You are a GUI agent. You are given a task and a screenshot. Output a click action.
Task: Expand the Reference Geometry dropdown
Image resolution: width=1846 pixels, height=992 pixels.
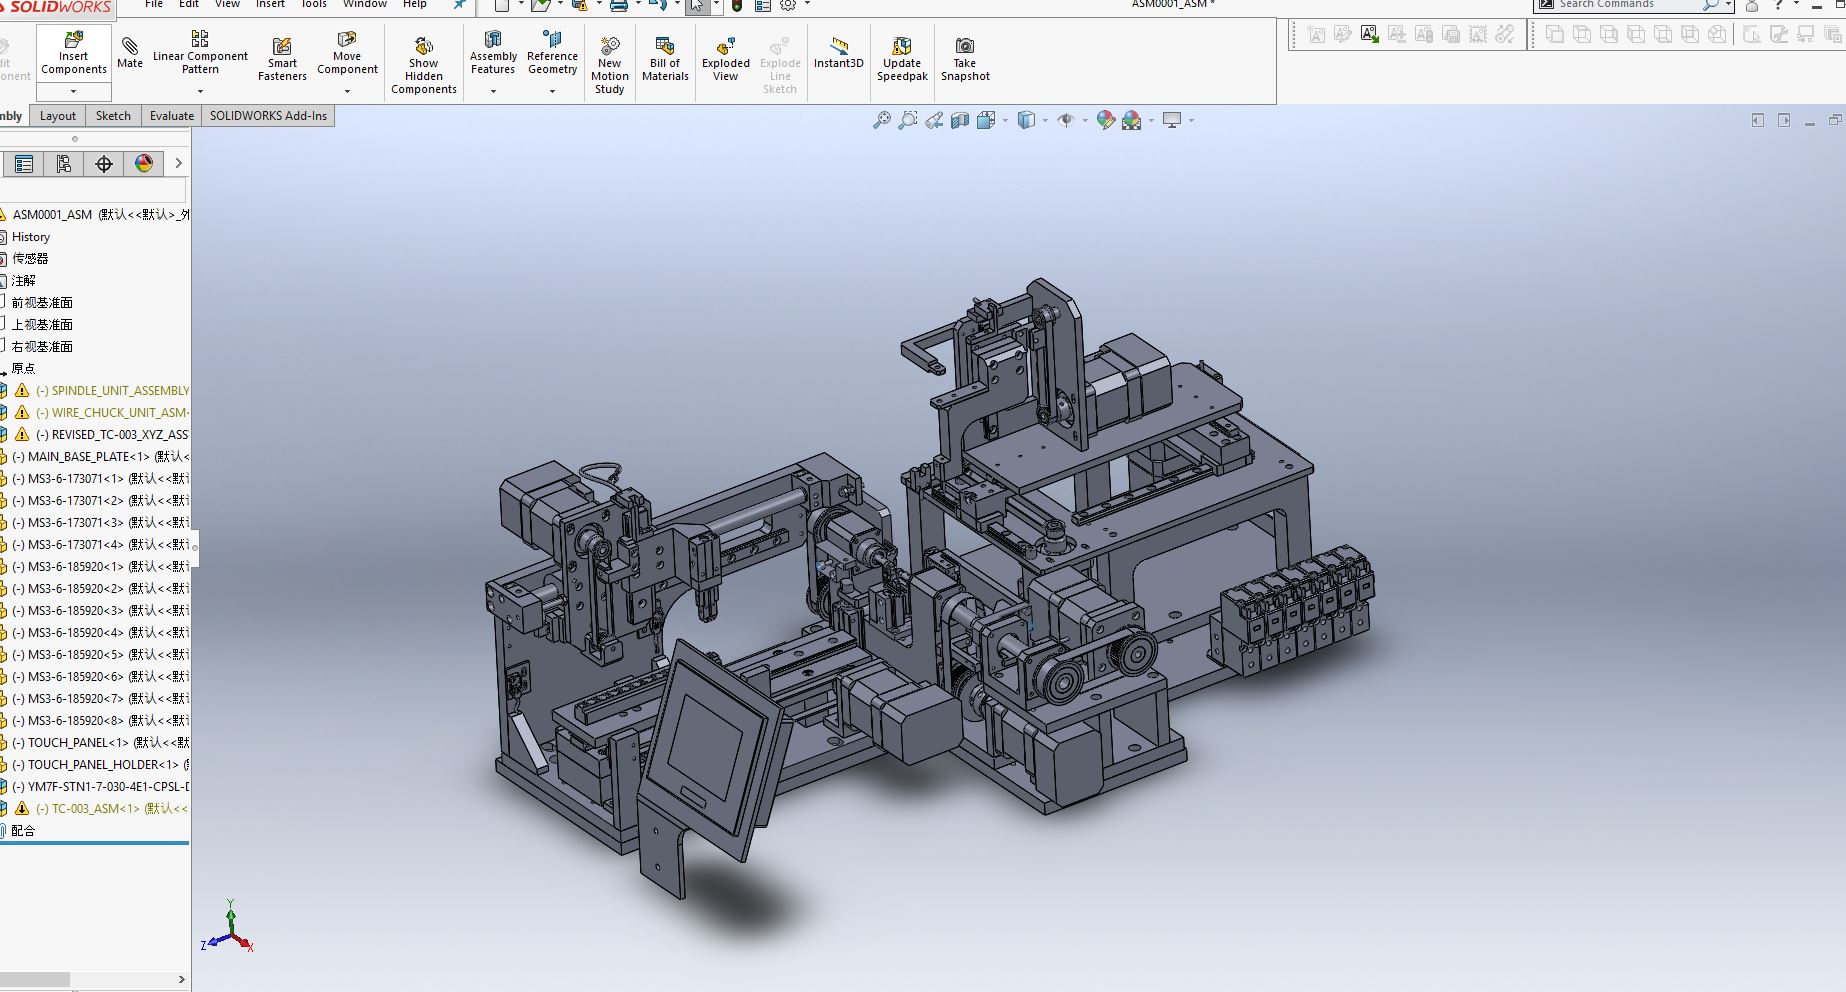click(552, 91)
